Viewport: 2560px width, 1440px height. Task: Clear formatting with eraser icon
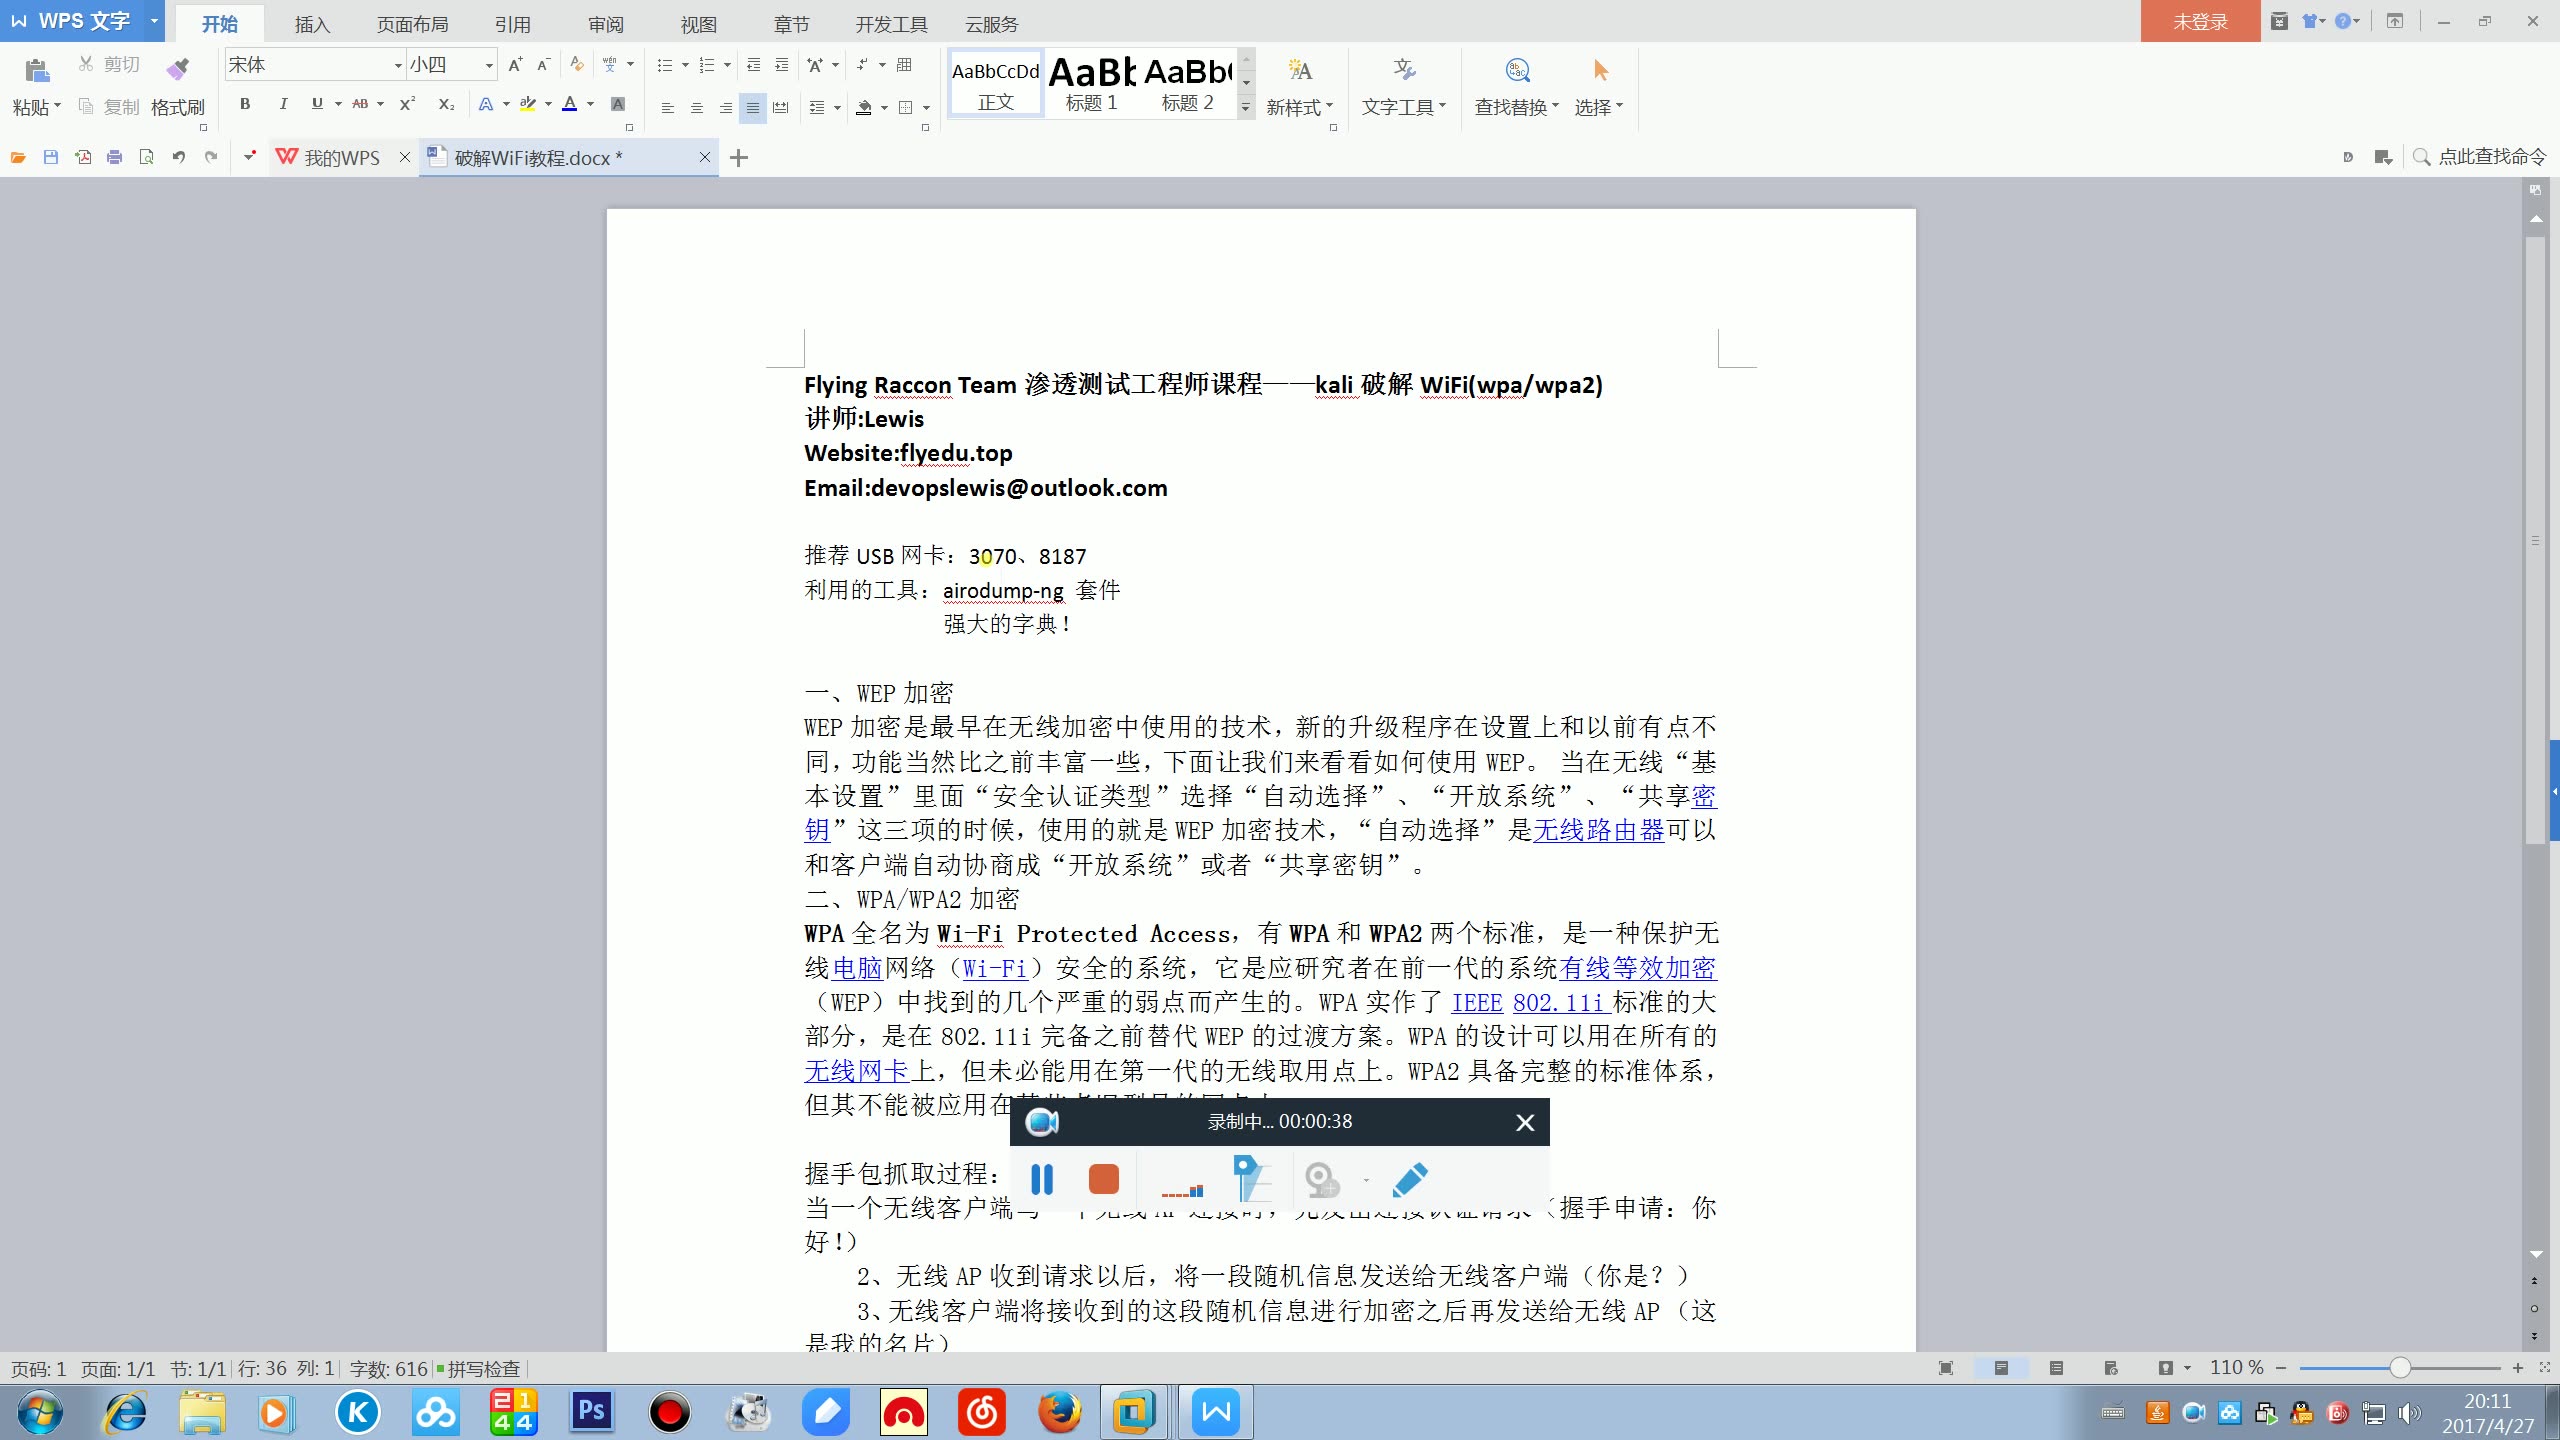coord(577,65)
